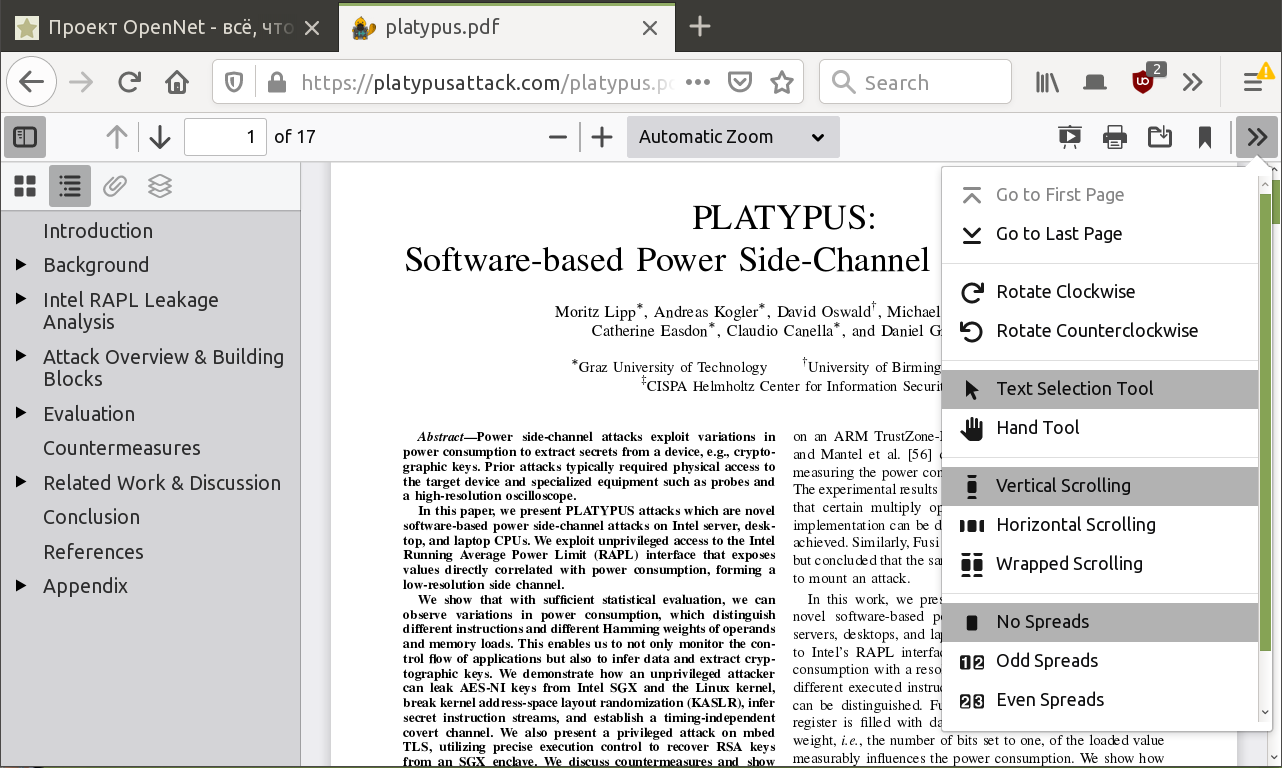Switch to presentation mode
The image size is (1282, 768).
click(1070, 137)
